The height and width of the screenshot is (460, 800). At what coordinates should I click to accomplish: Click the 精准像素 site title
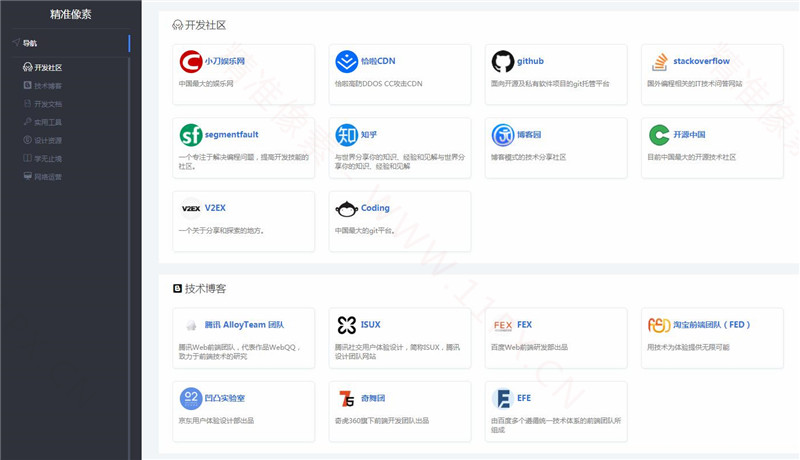[x=70, y=14]
